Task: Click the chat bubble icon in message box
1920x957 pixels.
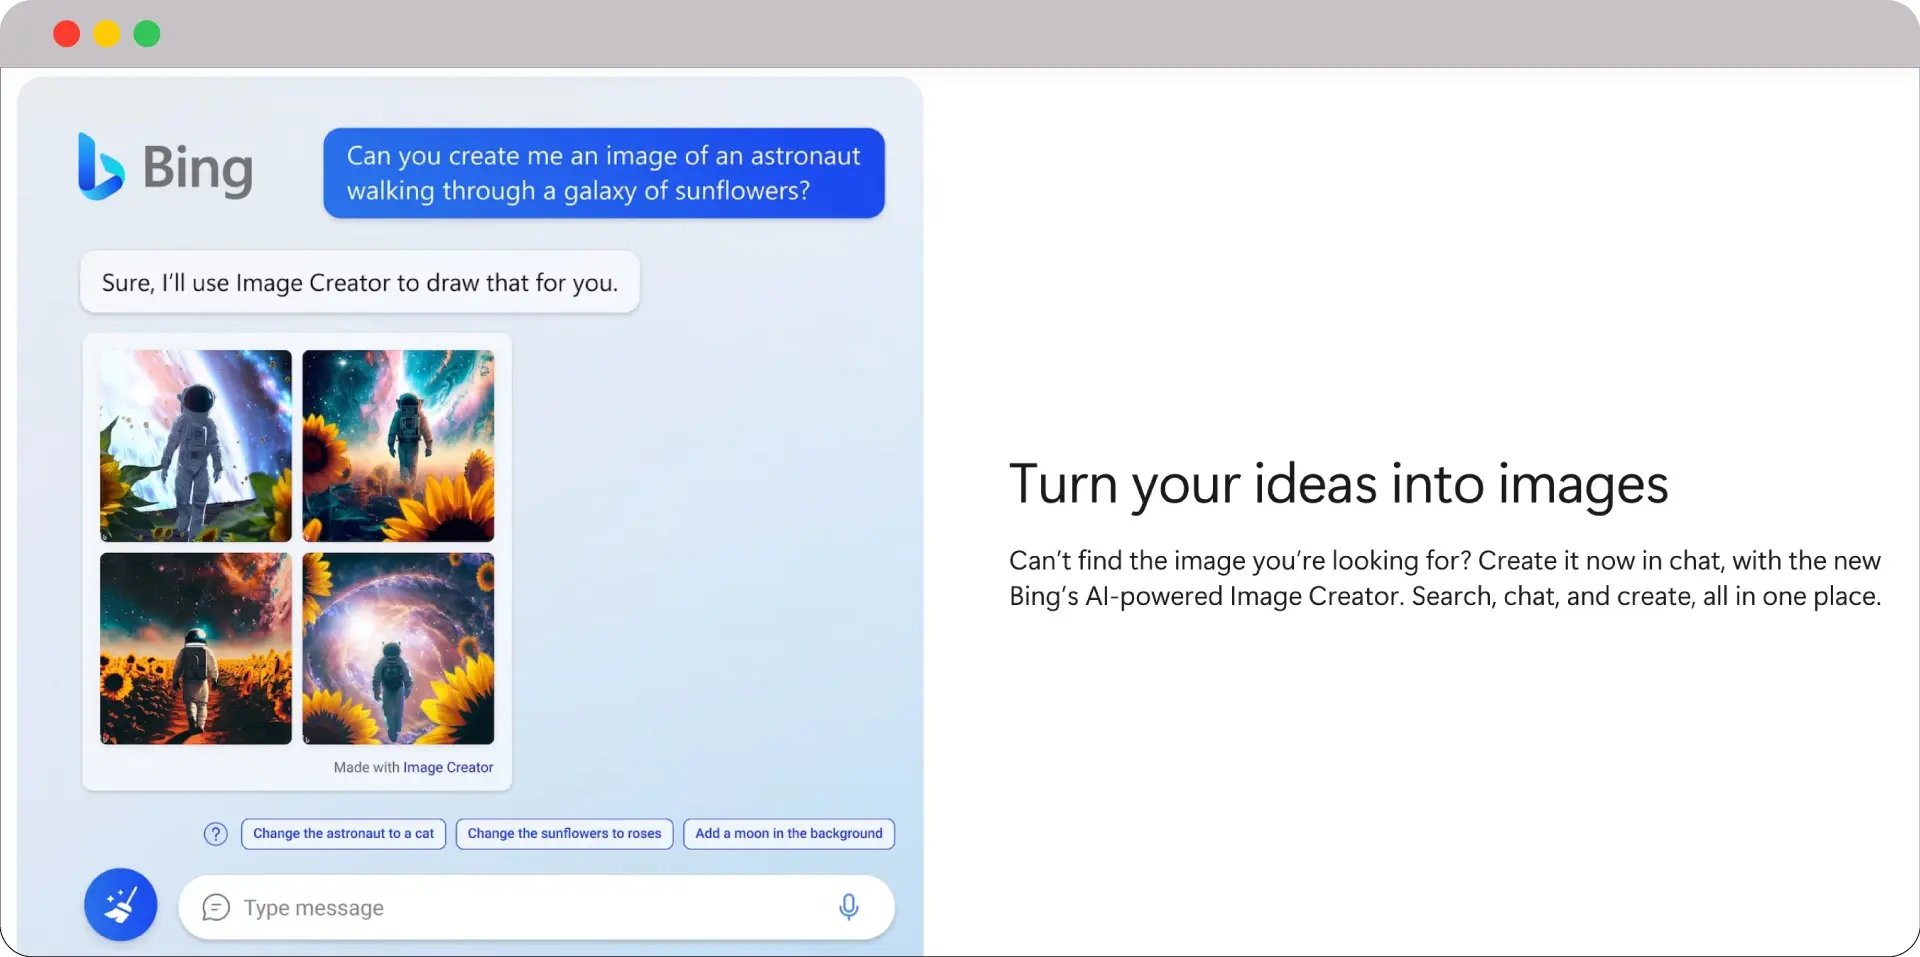Action: click(216, 907)
